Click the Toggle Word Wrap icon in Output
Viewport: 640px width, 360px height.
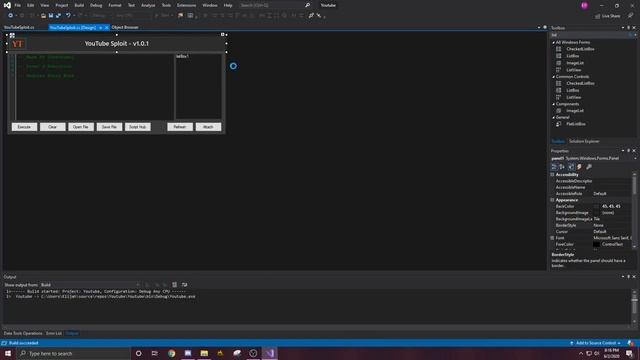(x=184, y=284)
